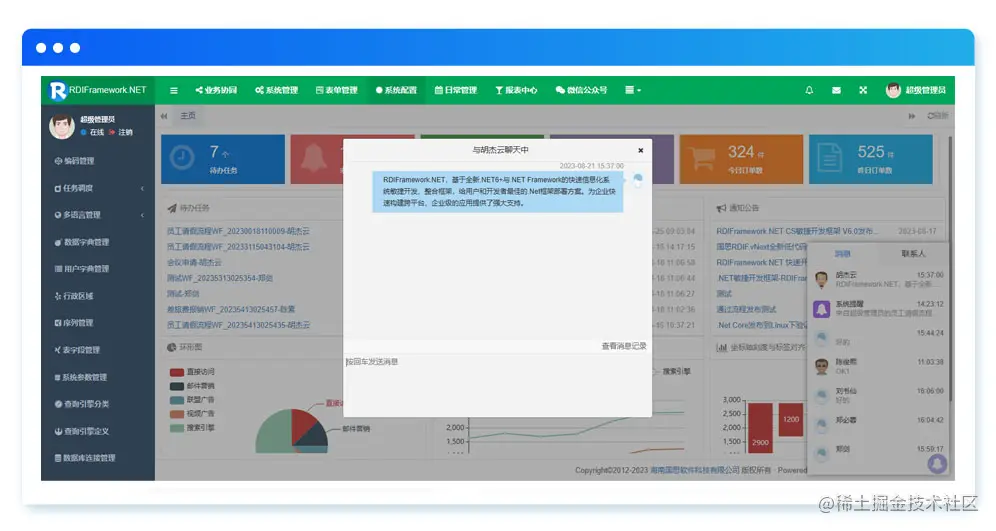
Task: Open task 会议申请-胡杰云
Action: coord(194,262)
